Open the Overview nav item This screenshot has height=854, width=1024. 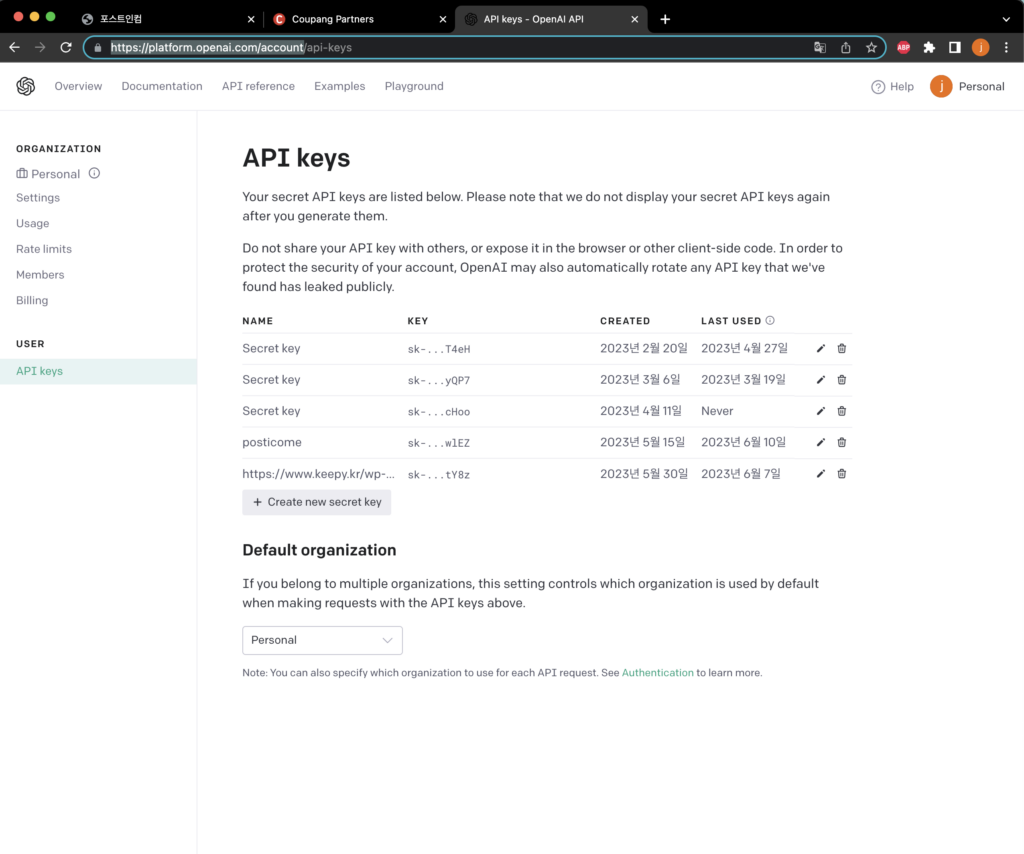[78, 86]
